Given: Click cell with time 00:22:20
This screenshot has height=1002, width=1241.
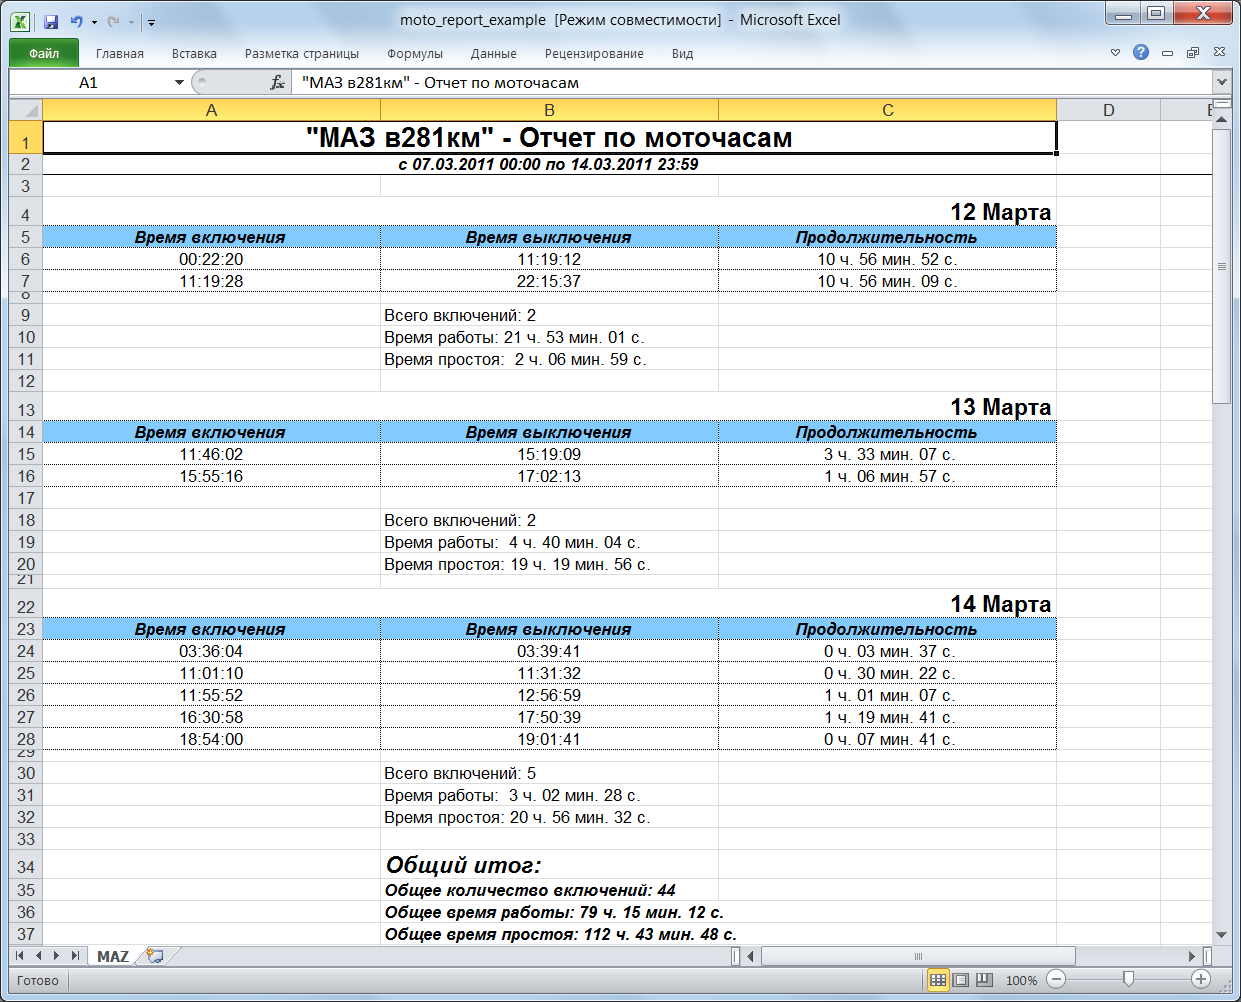Looking at the screenshot, I should pos(211,259).
